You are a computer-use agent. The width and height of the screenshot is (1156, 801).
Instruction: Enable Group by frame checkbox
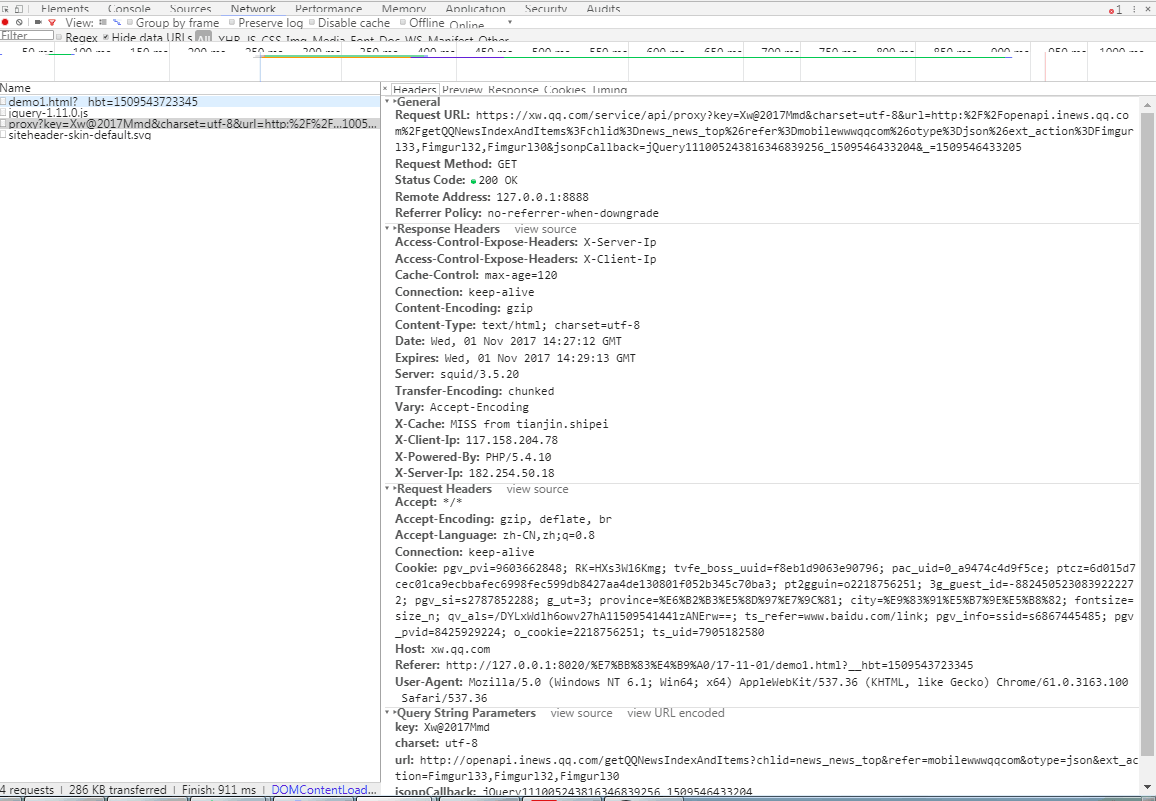pos(130,22)
